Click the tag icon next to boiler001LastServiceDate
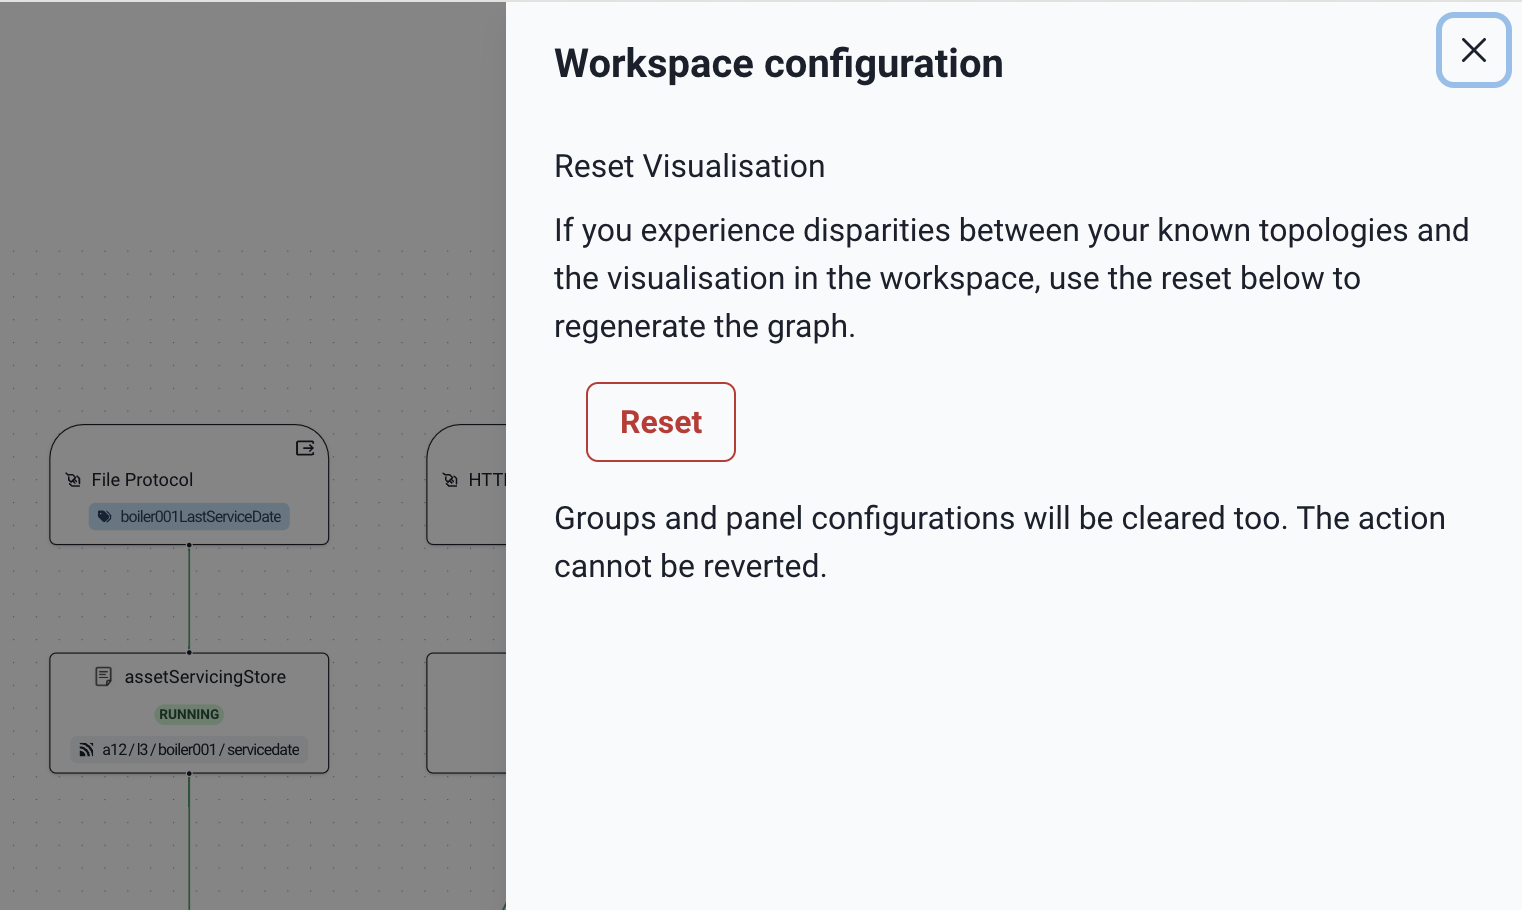The height and width of the screenshot is (910, 1522). [x=104, y=517]
